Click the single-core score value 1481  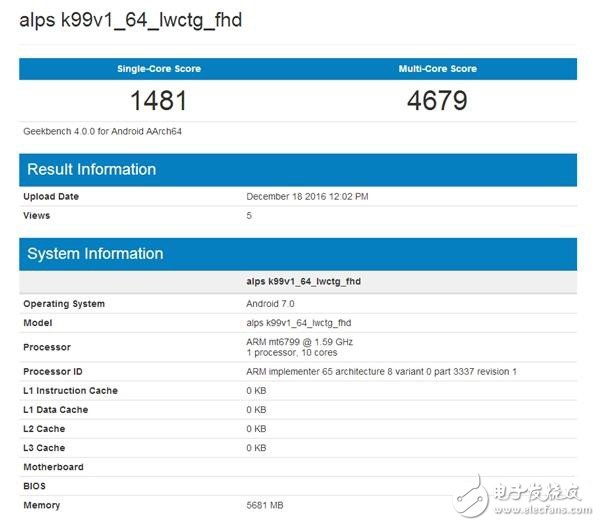click(159, 100)
